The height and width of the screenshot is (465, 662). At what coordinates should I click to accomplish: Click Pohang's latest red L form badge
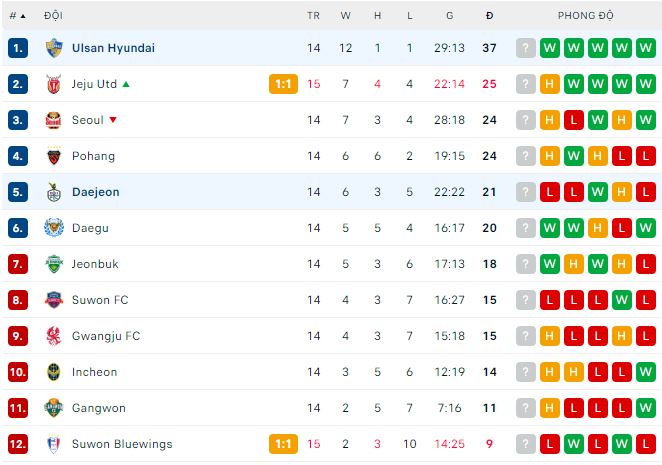(x=646, y=156)
